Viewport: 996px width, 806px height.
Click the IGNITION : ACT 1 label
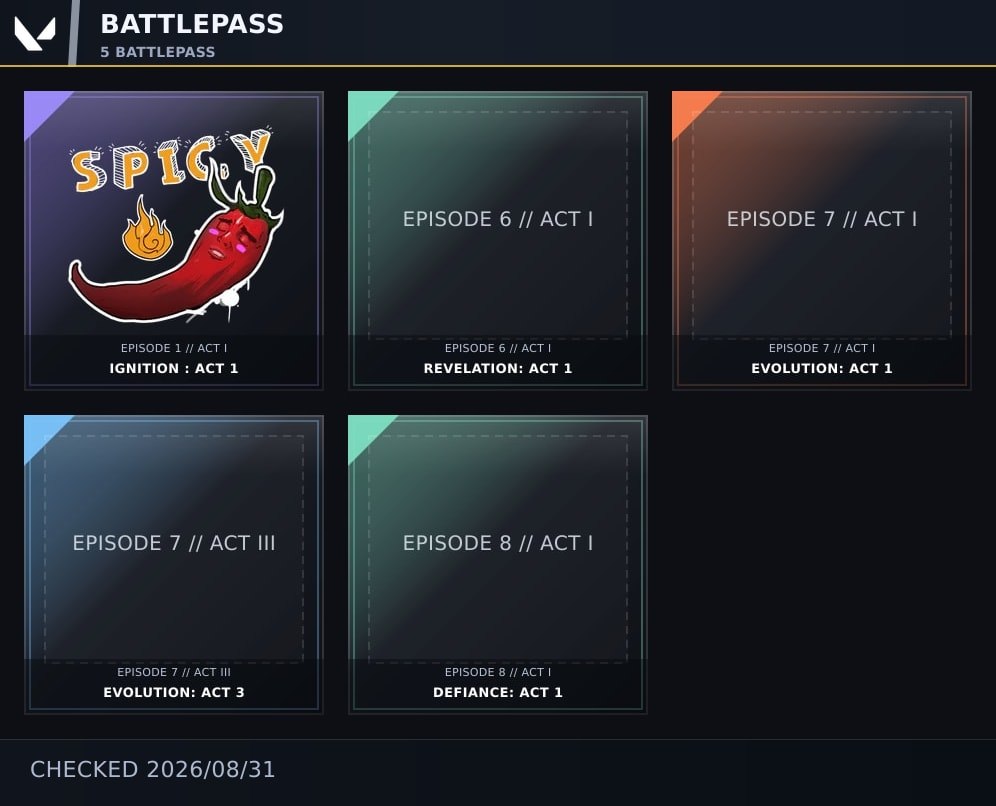coord(173,368)
